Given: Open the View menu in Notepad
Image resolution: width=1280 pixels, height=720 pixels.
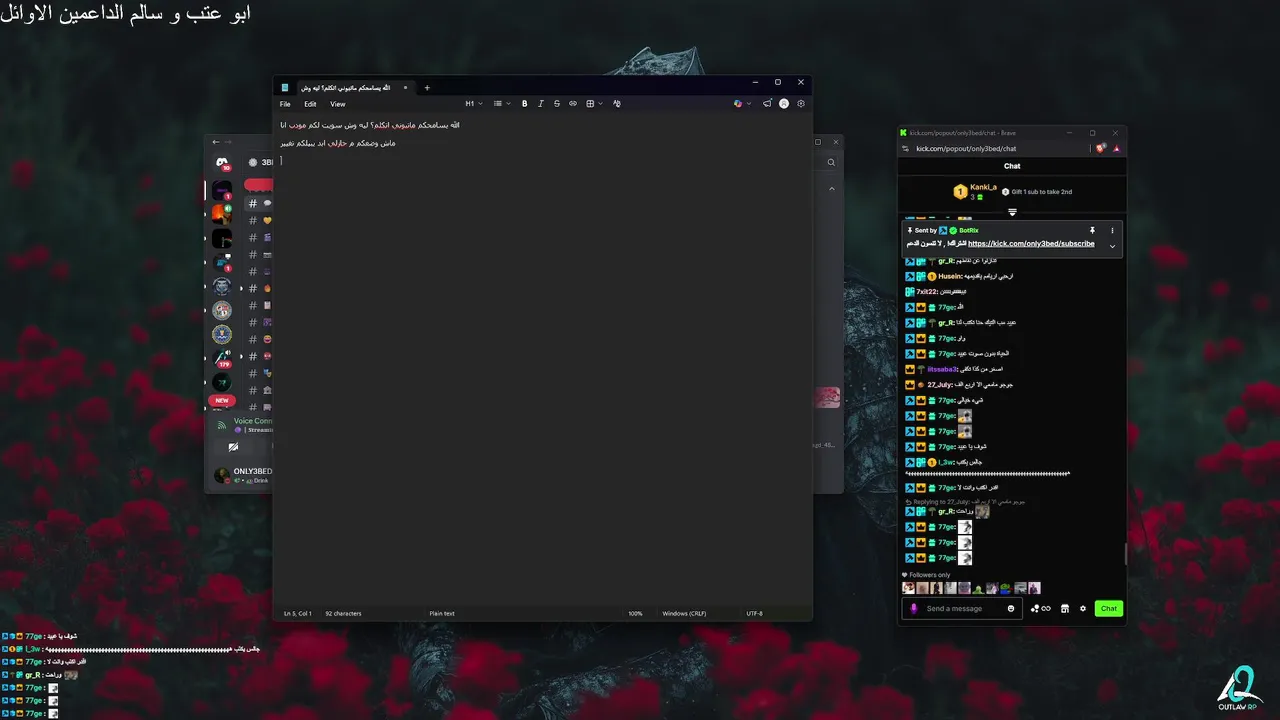Looking at the screenshot, I should click(x=338, y=104).
